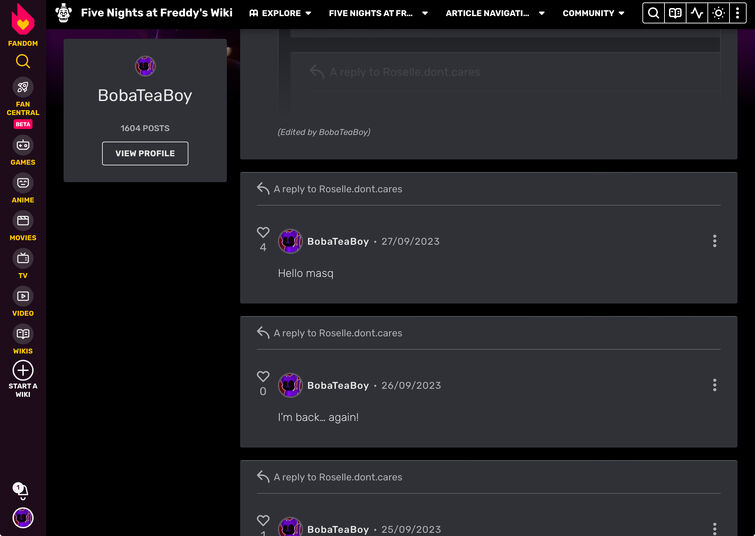The height and width of the screenshot is (536, 755).
Task: Open the TV sidebar icon
Action: (x=23, y=259)
